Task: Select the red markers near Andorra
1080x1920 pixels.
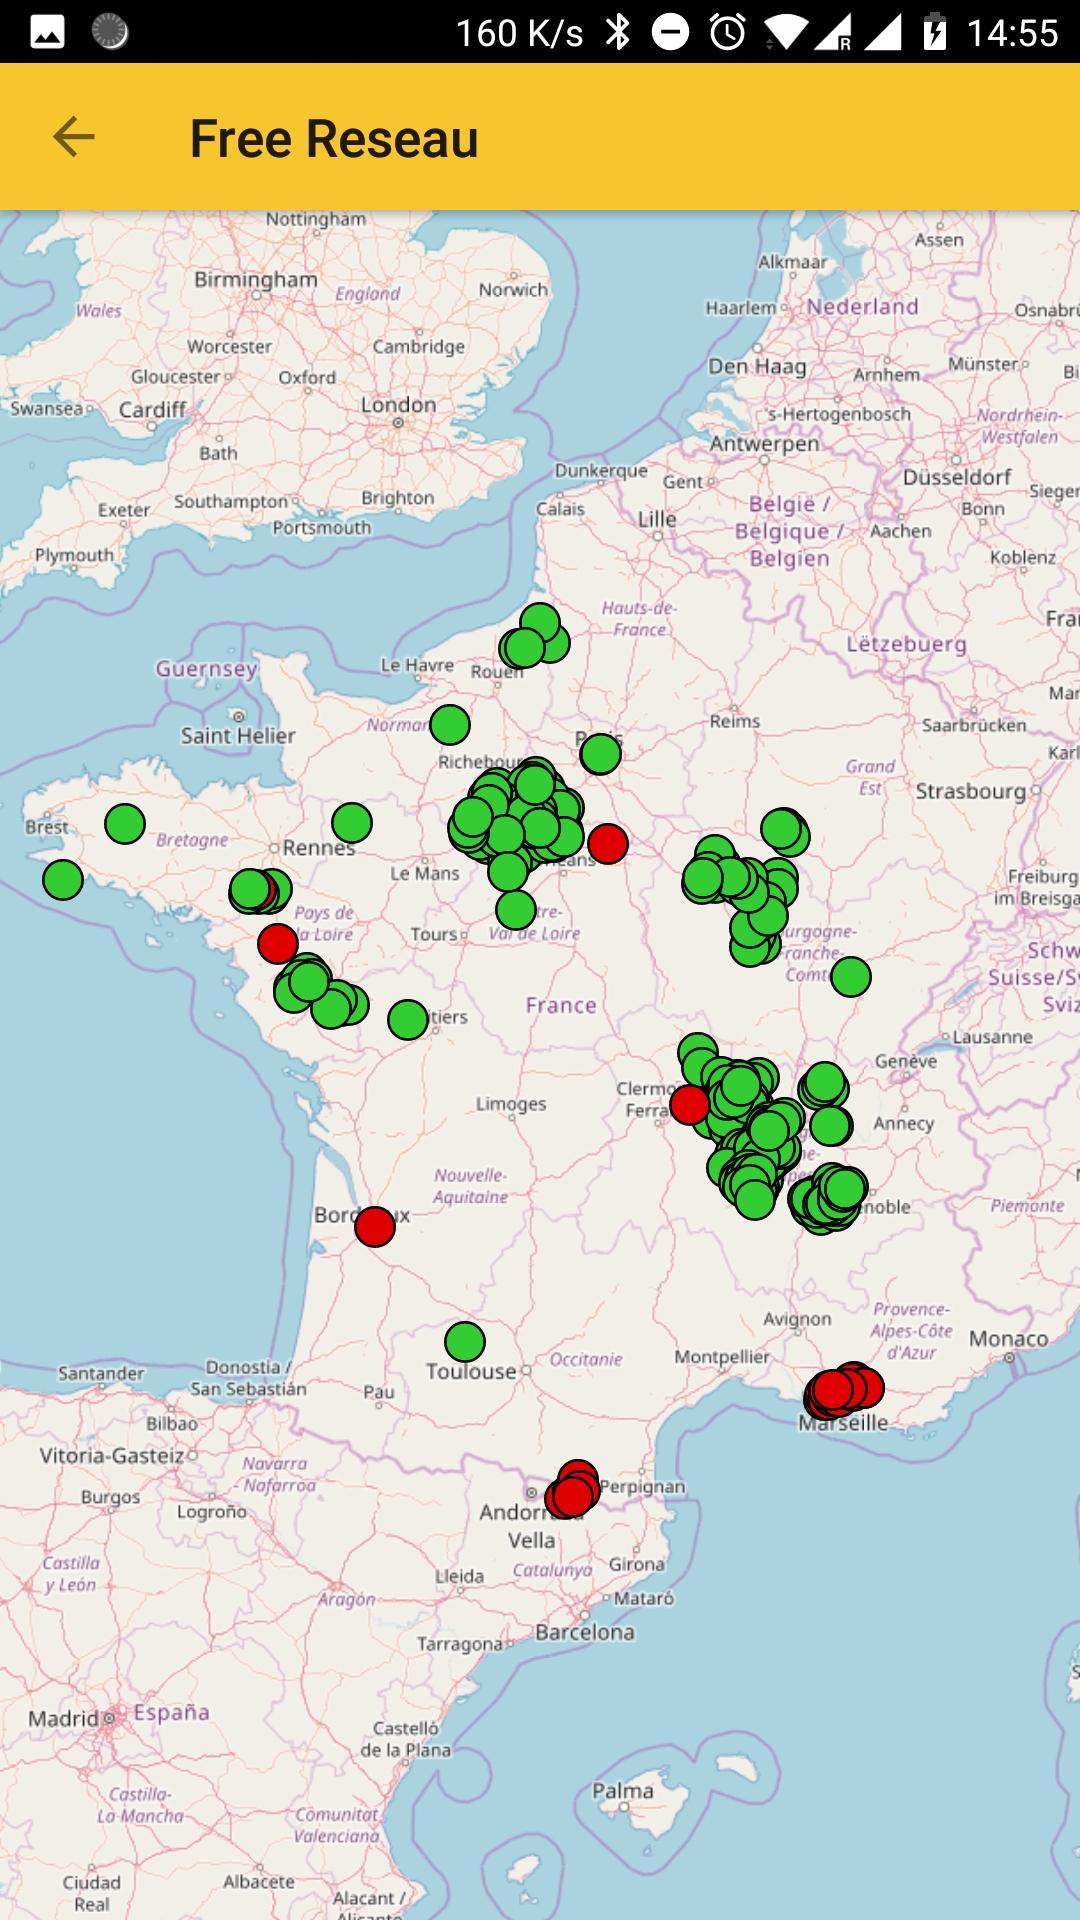Action: (x=573, y=1492)
